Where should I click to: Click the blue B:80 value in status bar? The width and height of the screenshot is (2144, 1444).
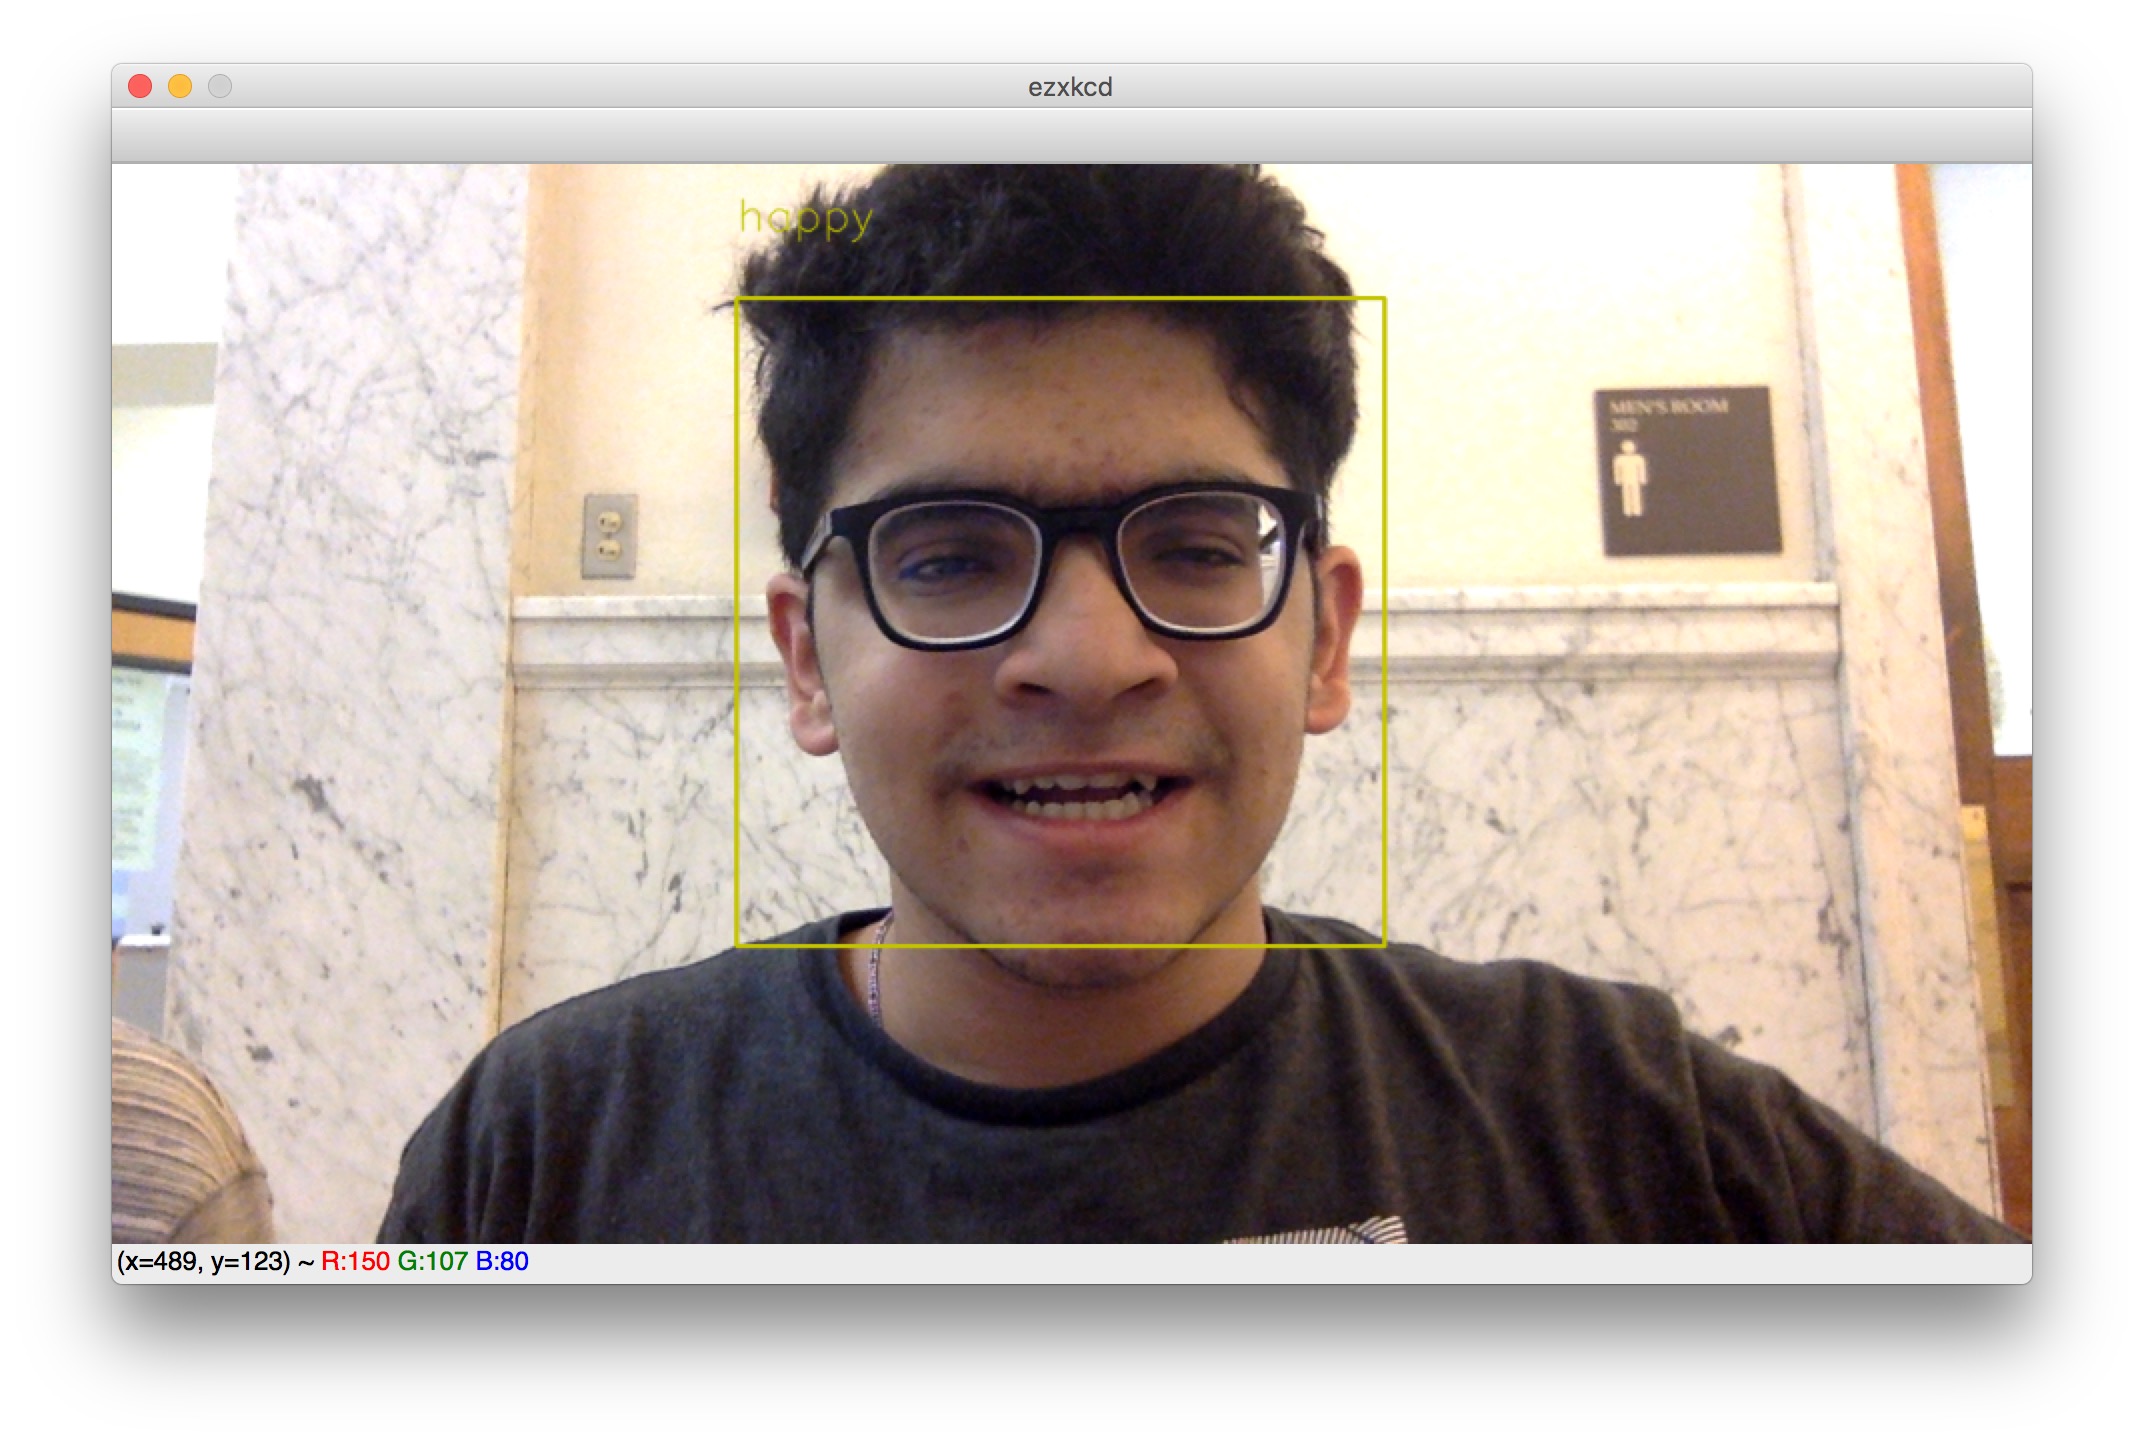pos(502,1262)
